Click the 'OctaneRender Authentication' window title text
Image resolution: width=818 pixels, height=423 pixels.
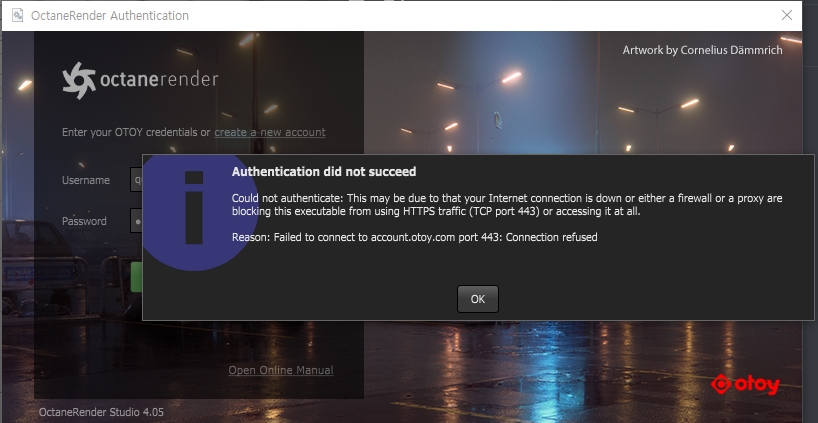pos(110,16)
